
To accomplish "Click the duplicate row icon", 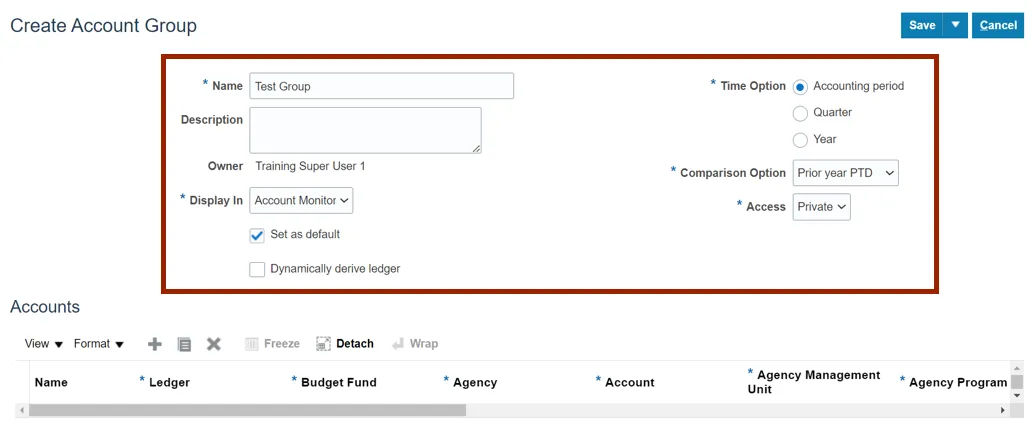I will click(x=184, y=344).
